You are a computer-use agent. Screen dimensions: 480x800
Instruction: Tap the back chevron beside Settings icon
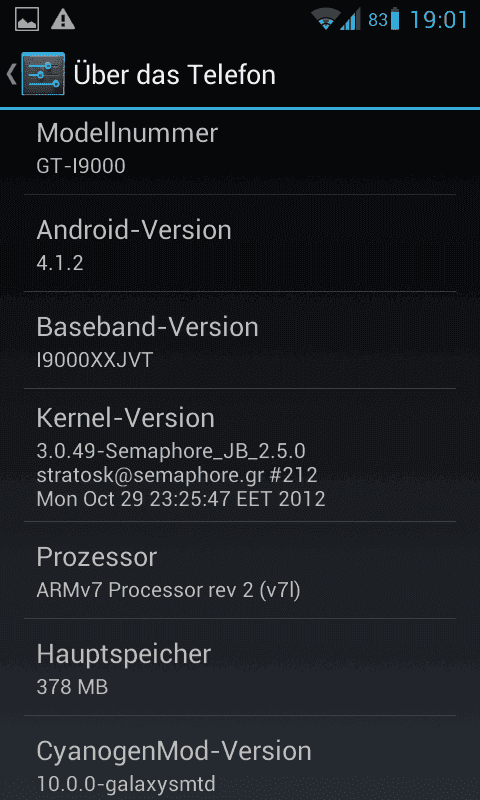[11, 74]
